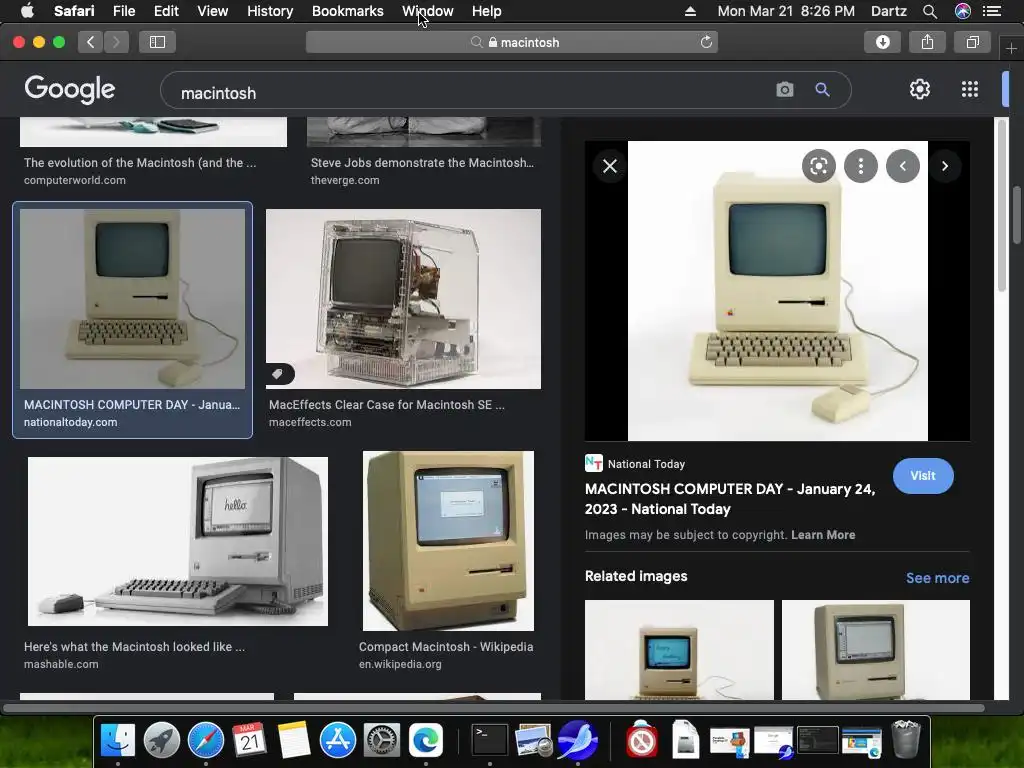Open a new tab with plus button

tap(1011, 49)
